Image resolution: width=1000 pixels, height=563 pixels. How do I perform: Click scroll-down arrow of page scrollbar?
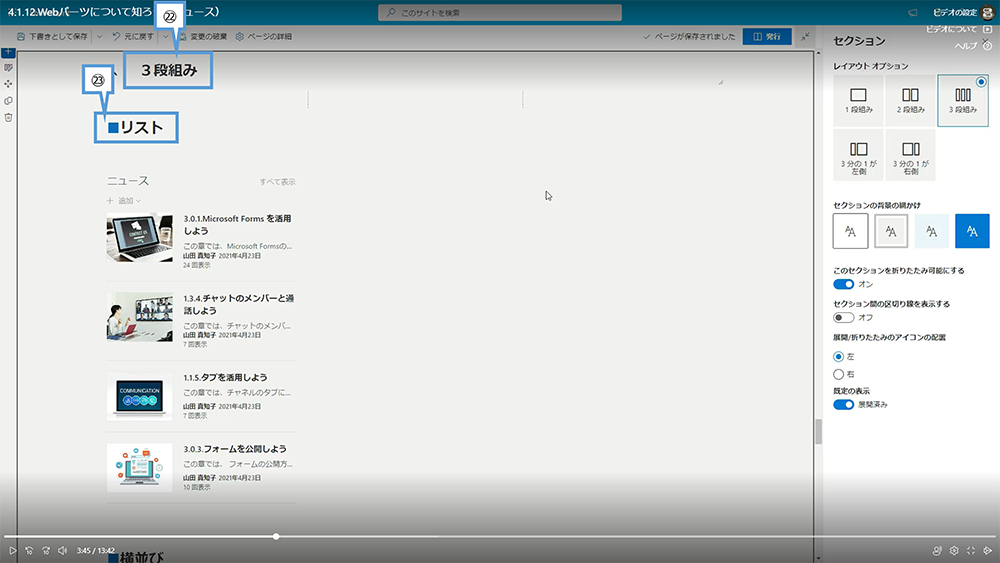click(x=818, y=559)
